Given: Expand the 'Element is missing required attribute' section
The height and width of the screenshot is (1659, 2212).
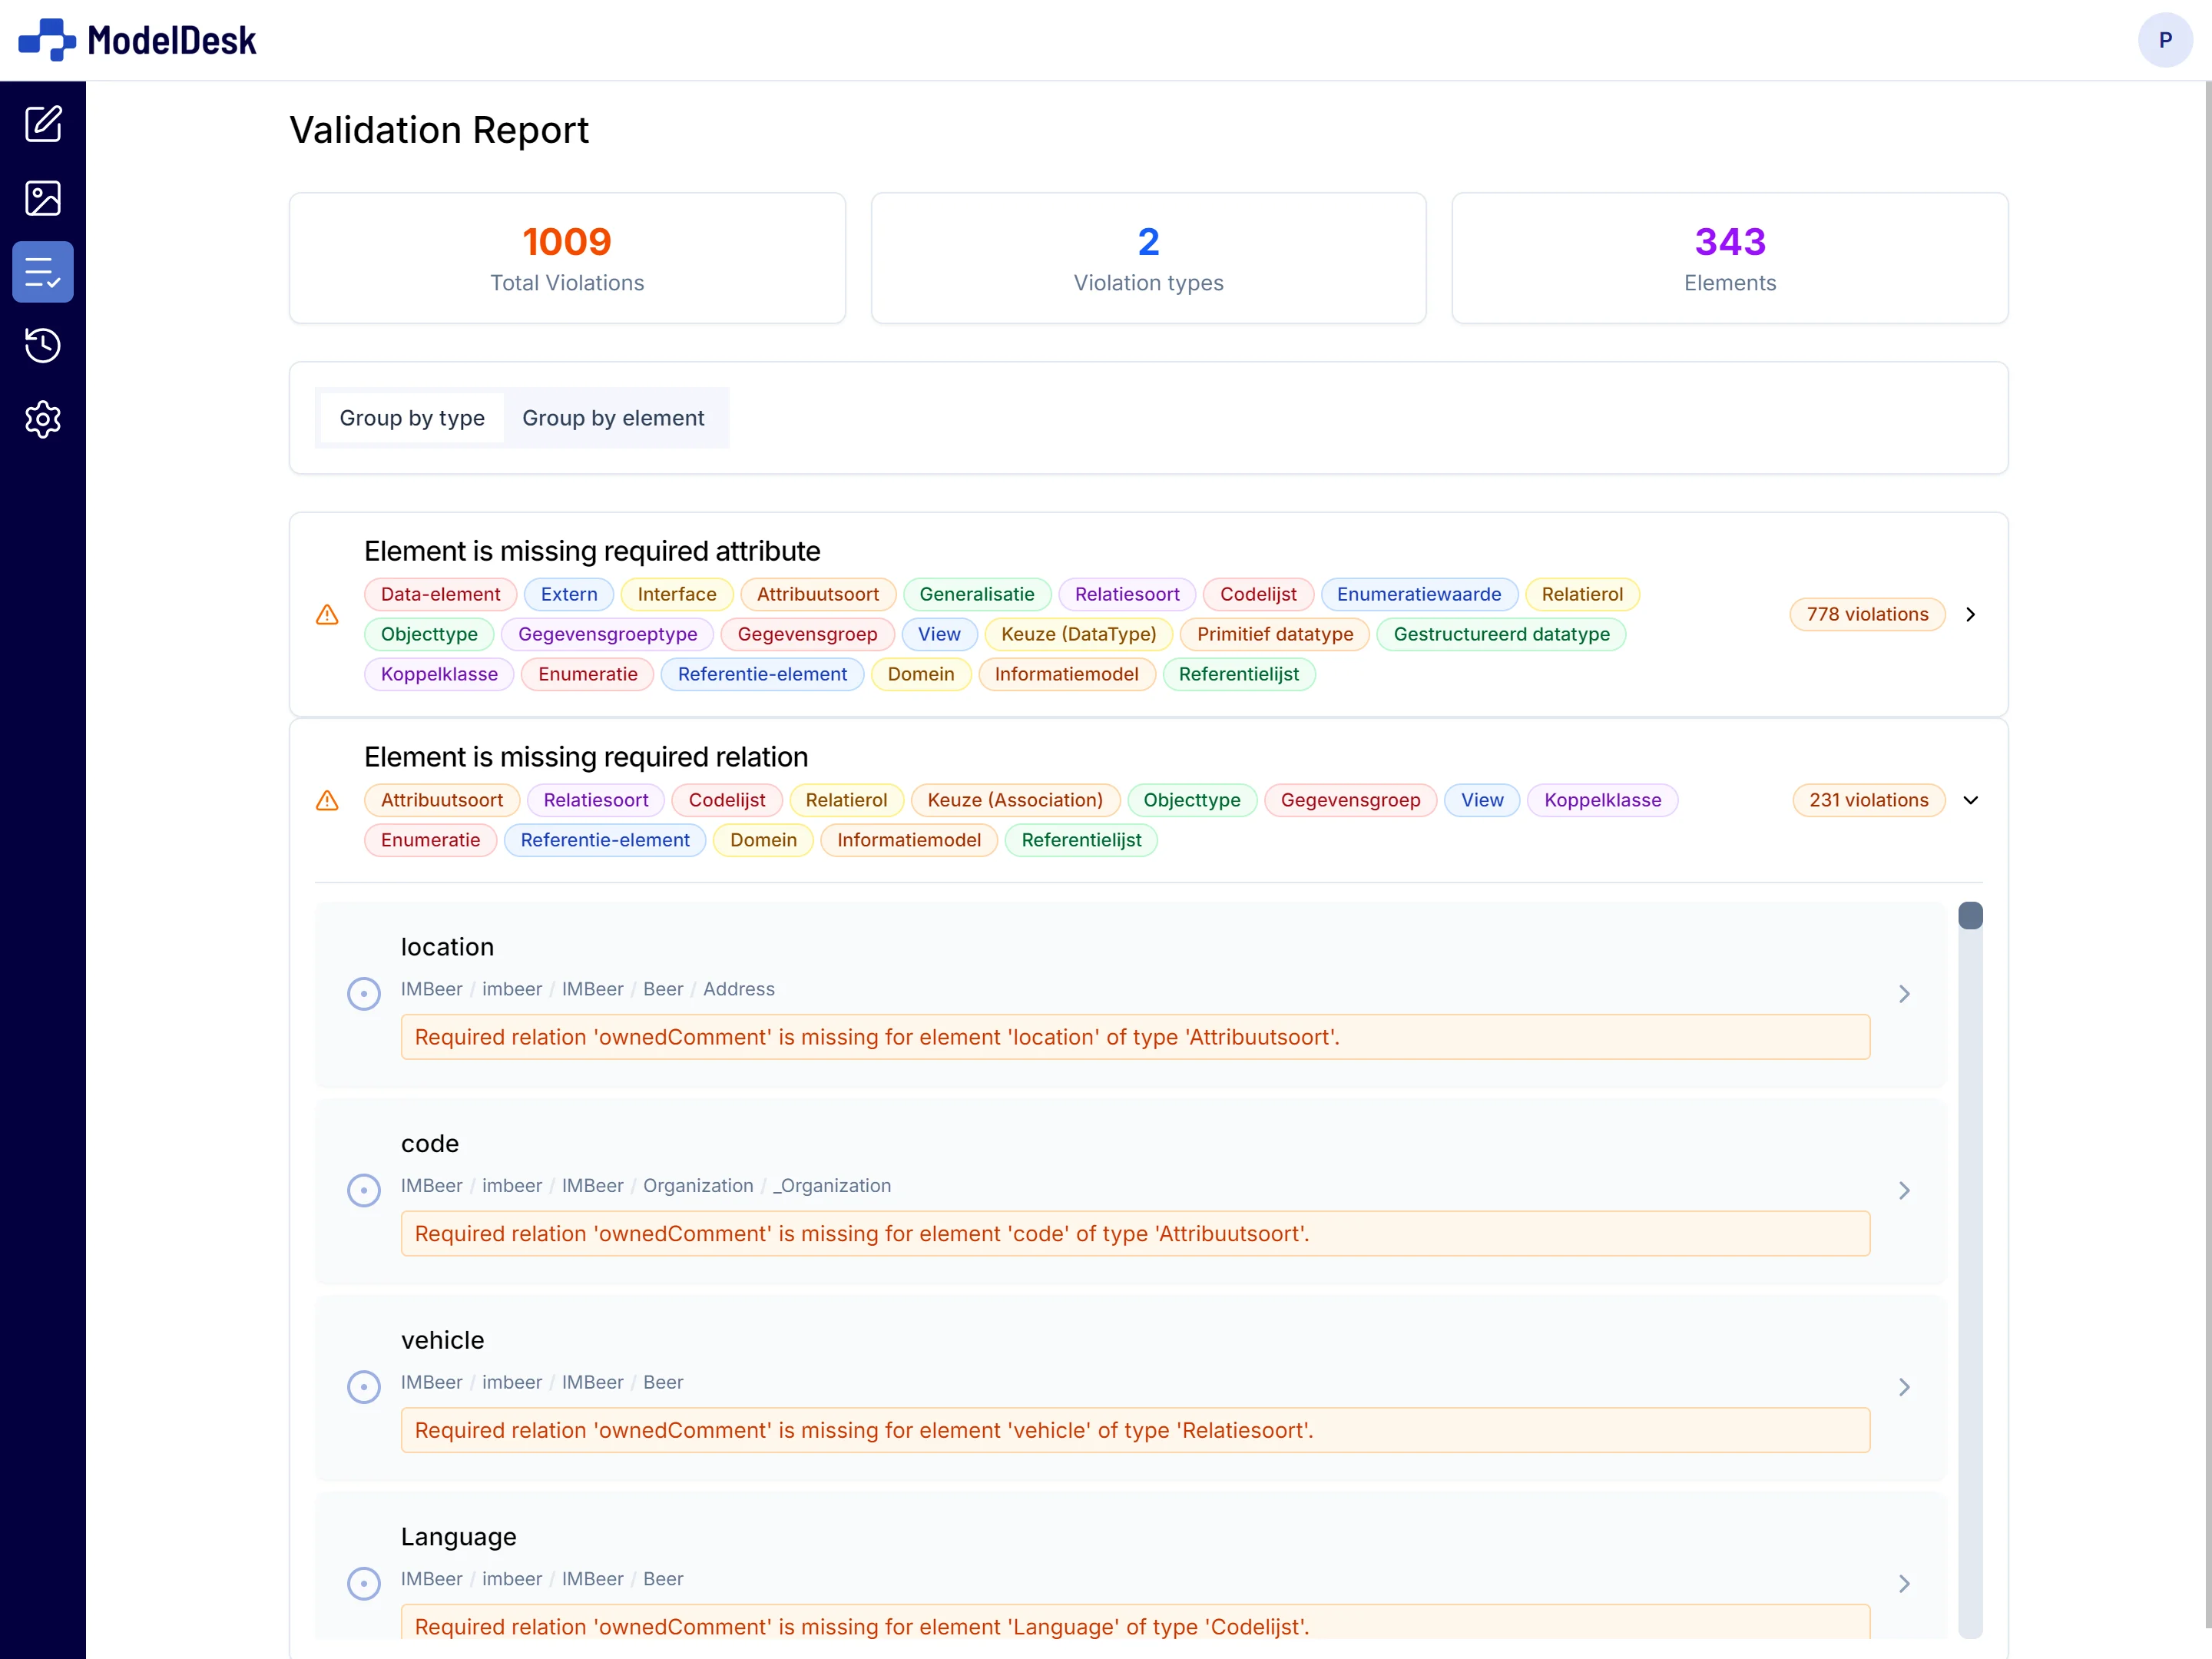Looking at the screenshot, I should click(1971, 614).
